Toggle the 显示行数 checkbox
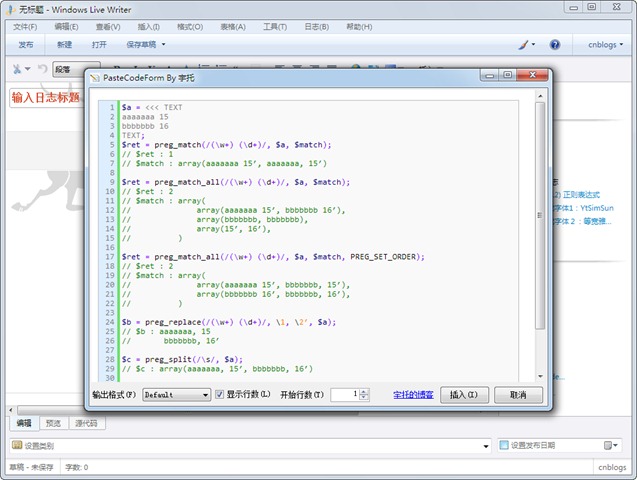 tap(219, 395)
